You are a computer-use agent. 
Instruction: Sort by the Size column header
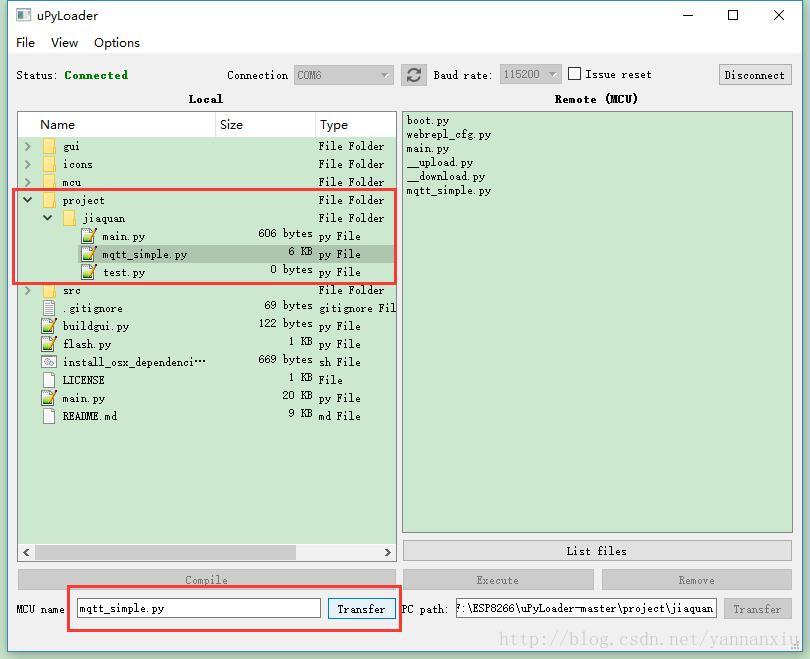265,124
